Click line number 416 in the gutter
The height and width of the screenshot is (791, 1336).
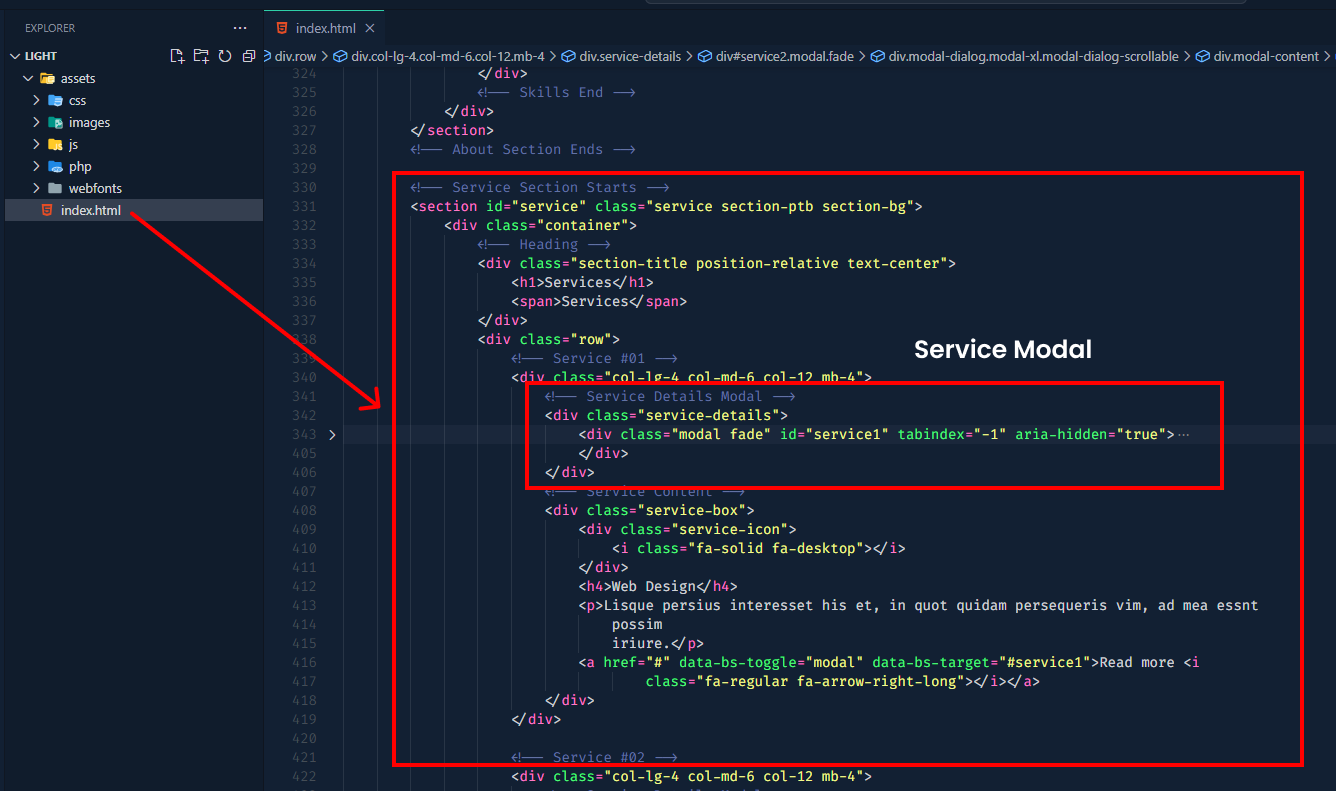click(x=302, y=663)
